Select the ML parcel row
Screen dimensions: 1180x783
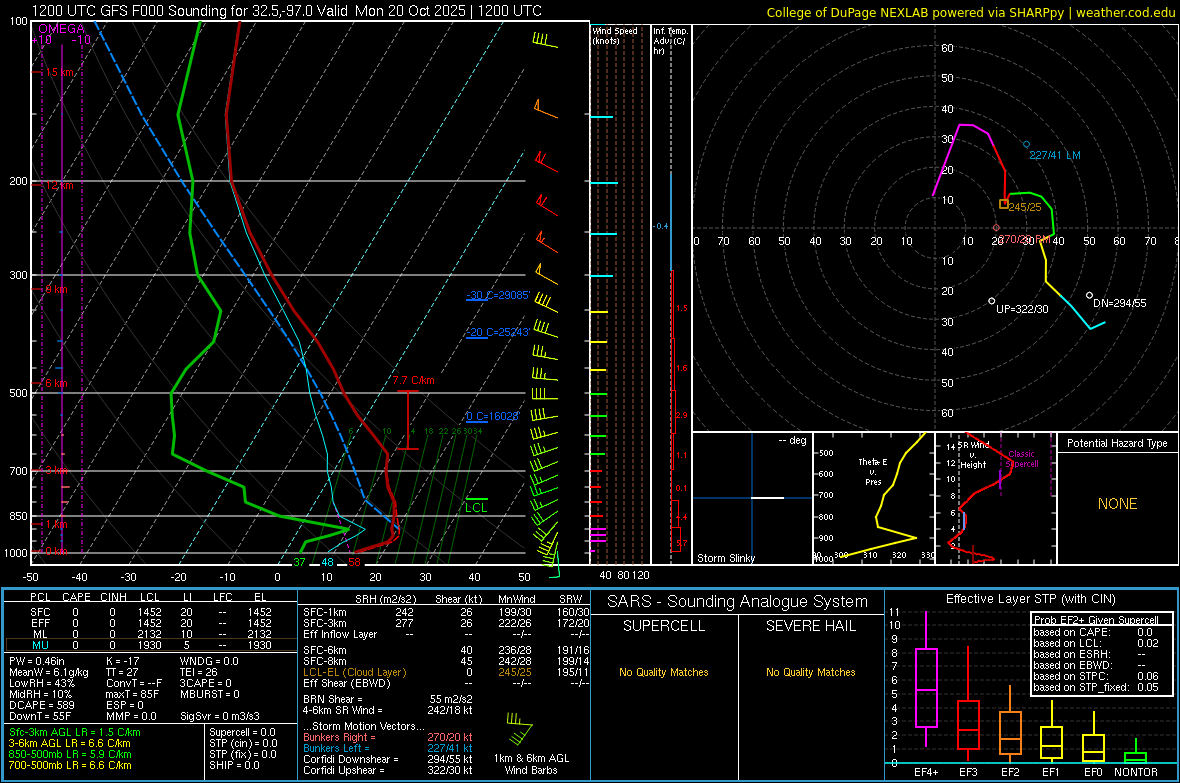pos(151,634)
